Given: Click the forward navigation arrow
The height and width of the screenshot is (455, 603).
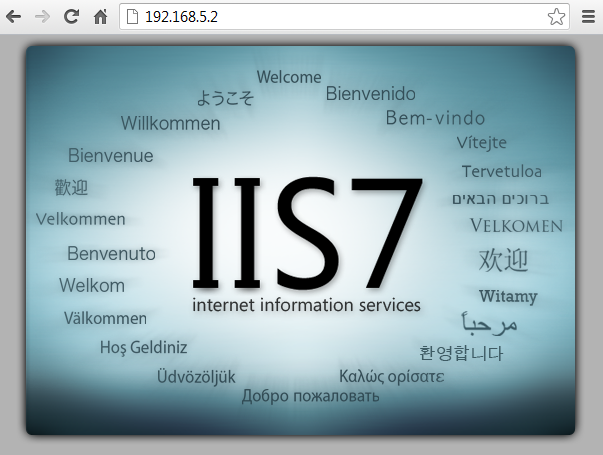Looking at the screenshot, I should [x=42, y=17].
